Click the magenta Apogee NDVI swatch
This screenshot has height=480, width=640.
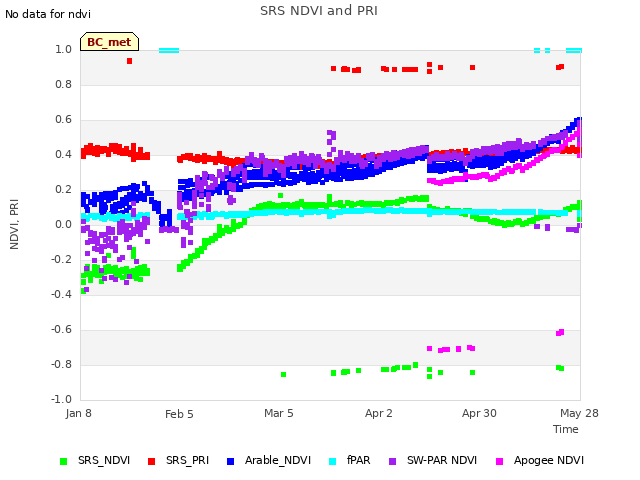click(499, 461)
